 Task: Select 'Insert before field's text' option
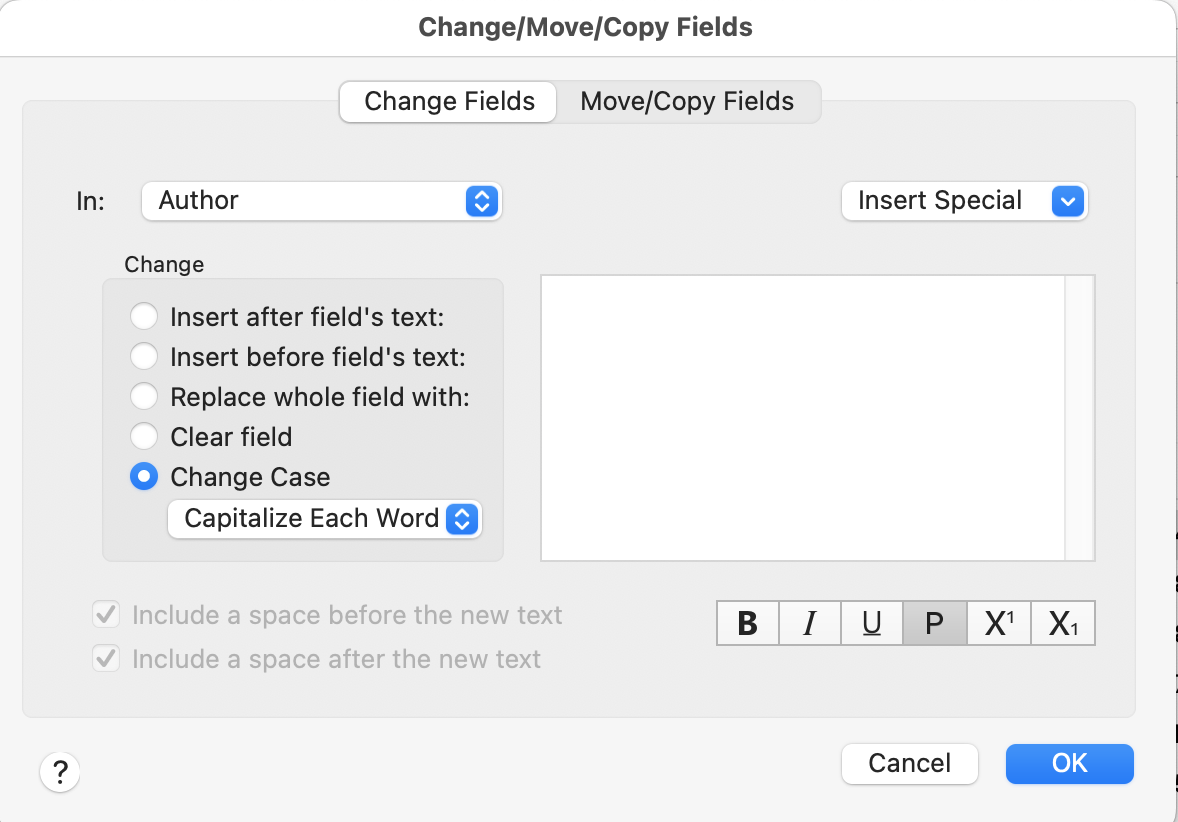[144, 357]
